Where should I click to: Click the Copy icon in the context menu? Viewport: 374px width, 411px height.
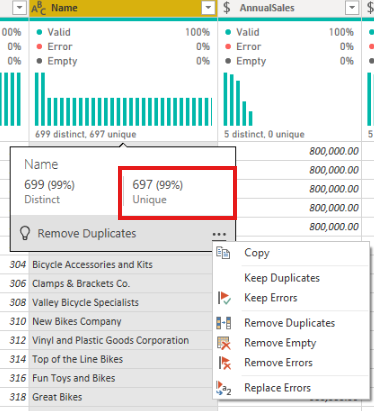coord(223,253)
